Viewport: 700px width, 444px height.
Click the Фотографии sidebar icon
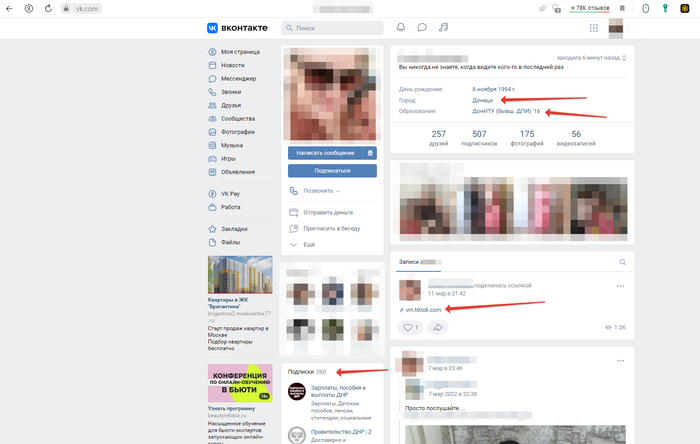212,132
